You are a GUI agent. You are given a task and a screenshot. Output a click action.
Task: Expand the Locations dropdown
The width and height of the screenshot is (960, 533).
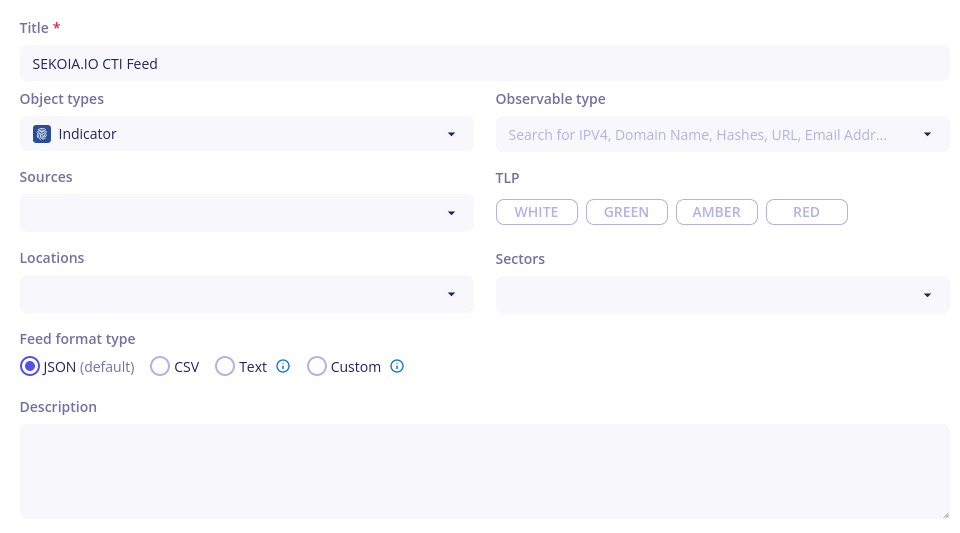(x=451, y=294)
